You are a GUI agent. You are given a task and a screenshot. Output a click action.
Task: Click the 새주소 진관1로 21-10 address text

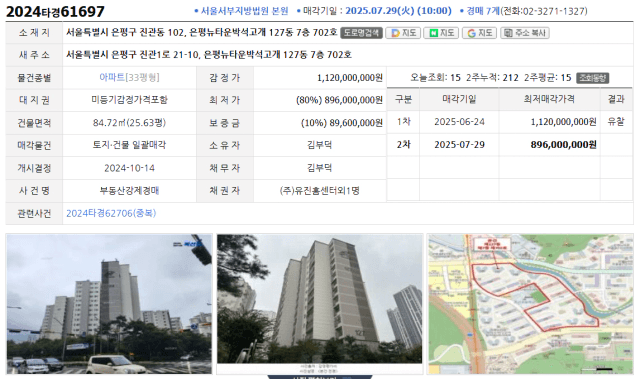click(x=209, y=55)
